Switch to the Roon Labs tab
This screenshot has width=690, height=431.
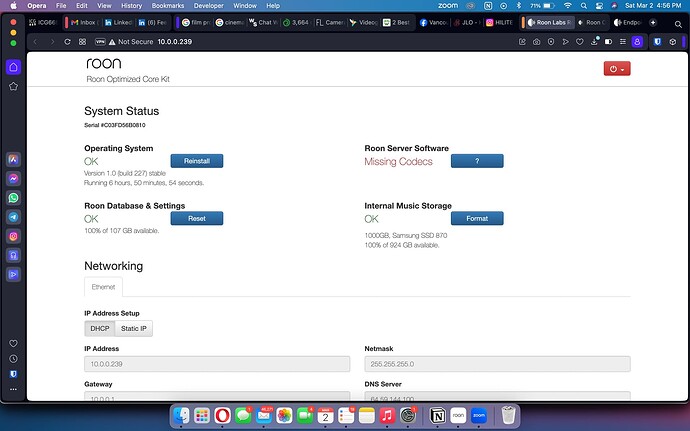[x=549, y=22]
